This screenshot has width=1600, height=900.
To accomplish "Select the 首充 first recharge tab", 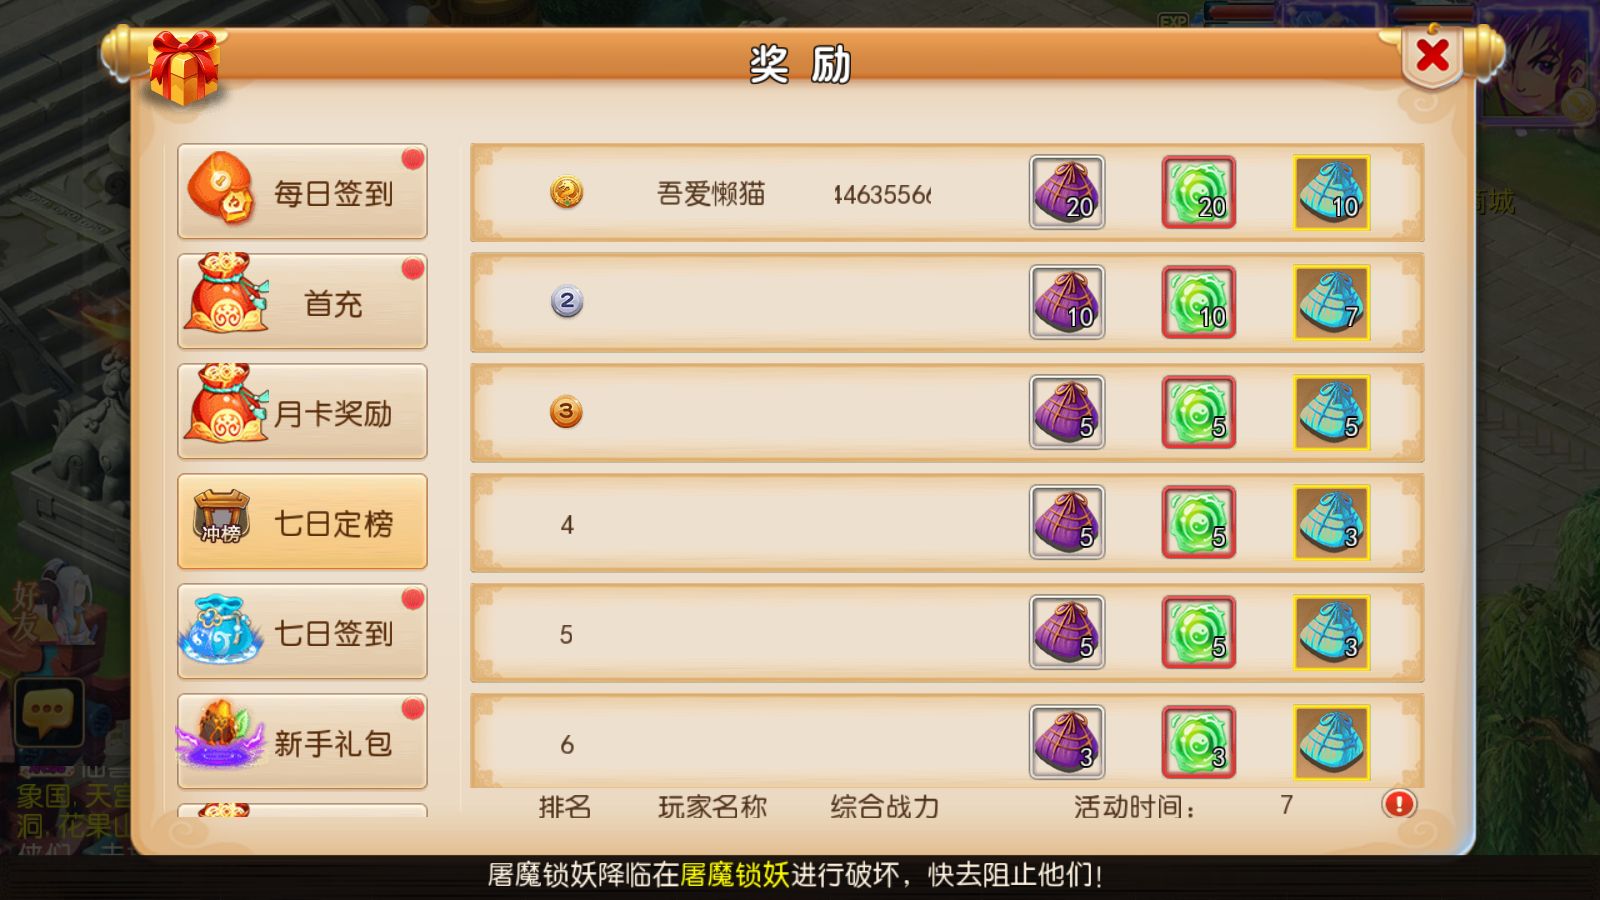I will click(302, 302).
